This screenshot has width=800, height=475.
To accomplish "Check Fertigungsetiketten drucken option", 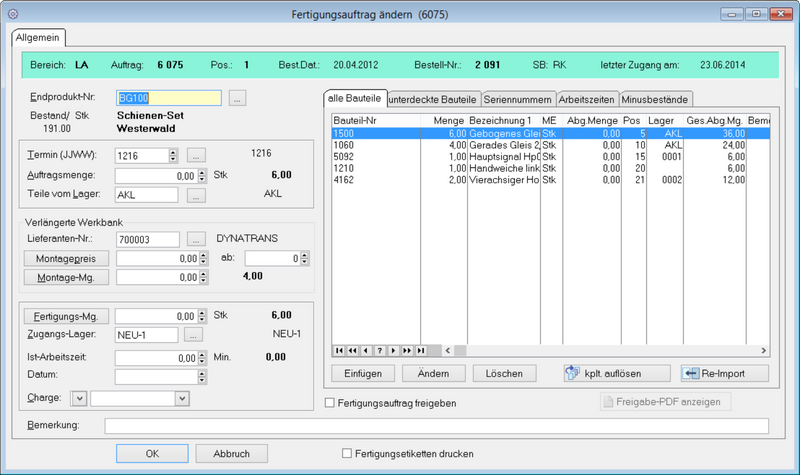I will pyautogui.click(x=348, y=453).
